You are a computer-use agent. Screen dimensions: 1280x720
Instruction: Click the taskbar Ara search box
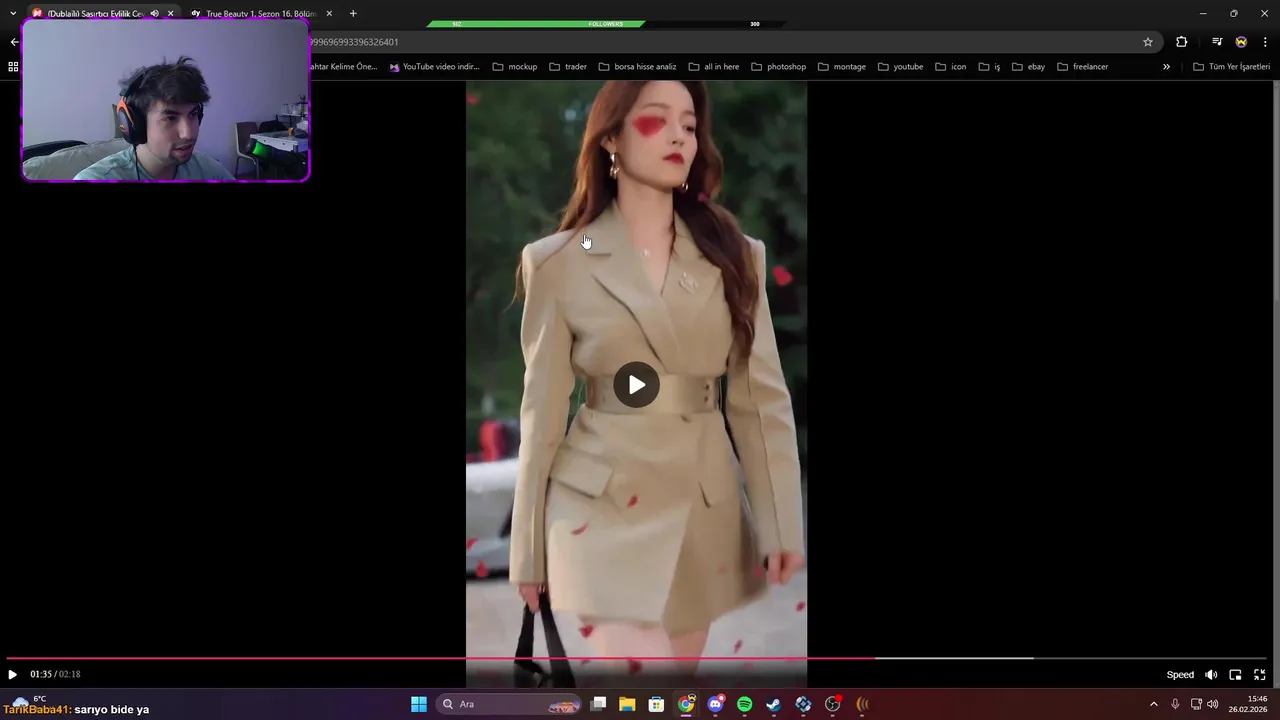(510, 704)
